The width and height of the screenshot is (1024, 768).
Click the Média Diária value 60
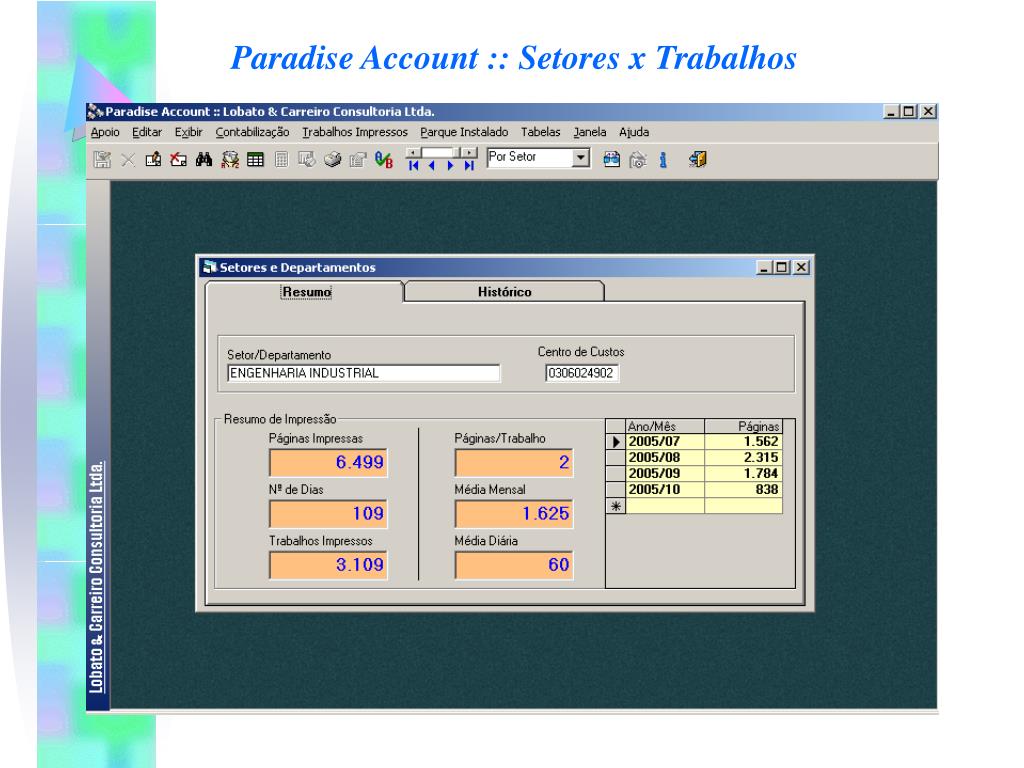click(x=514, y=565)
